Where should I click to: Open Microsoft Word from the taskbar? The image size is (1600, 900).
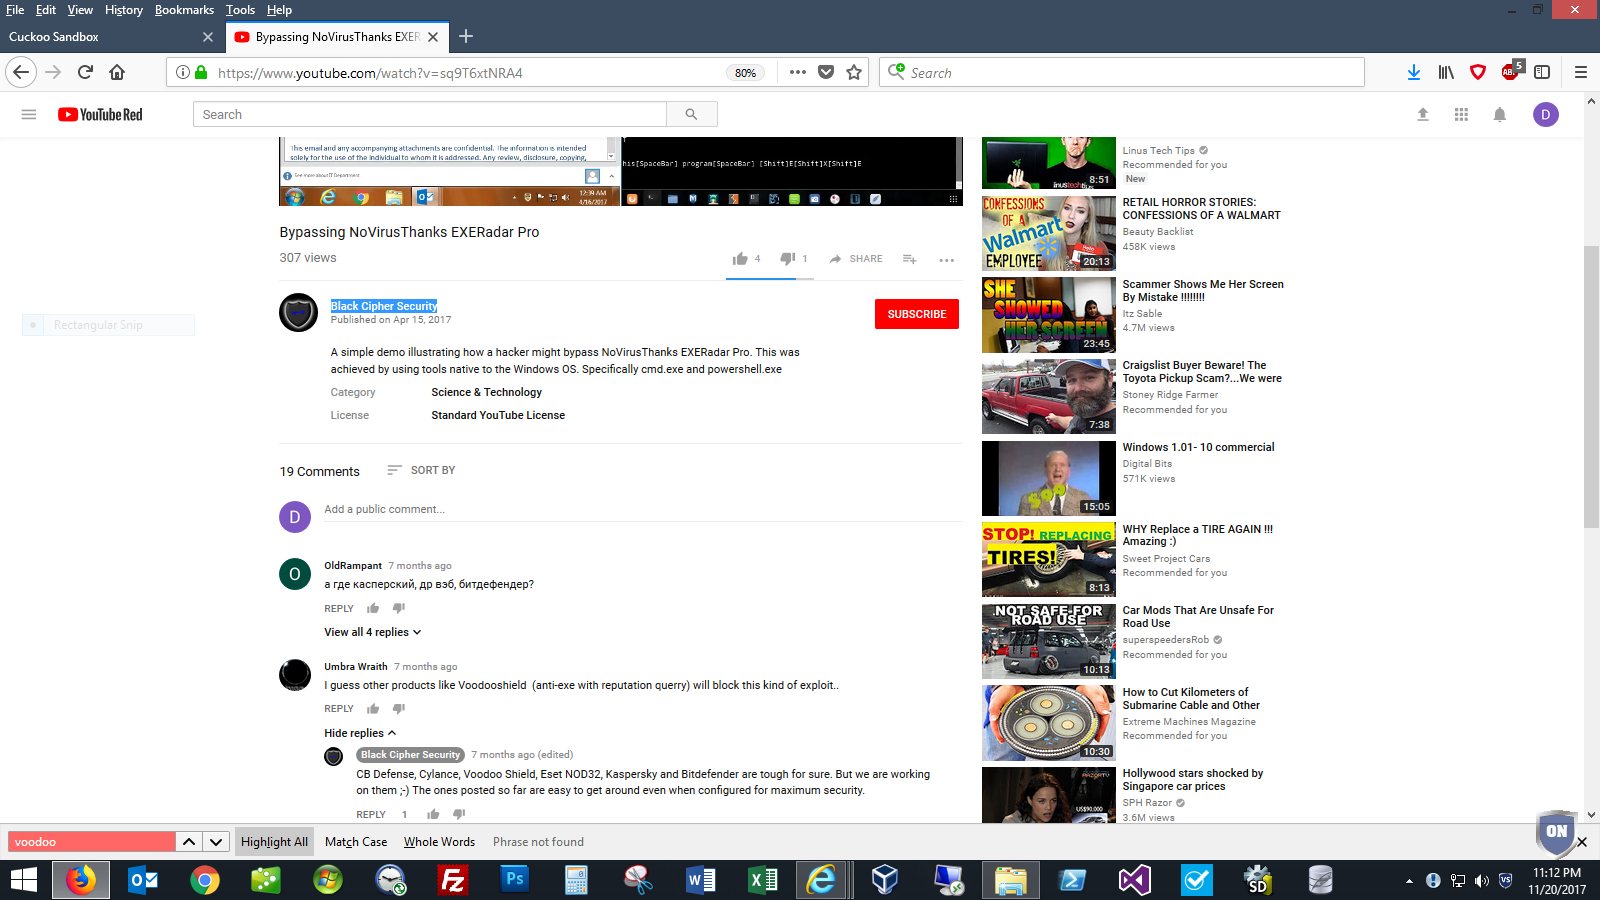pyautogui.click(x=701, y=880)
